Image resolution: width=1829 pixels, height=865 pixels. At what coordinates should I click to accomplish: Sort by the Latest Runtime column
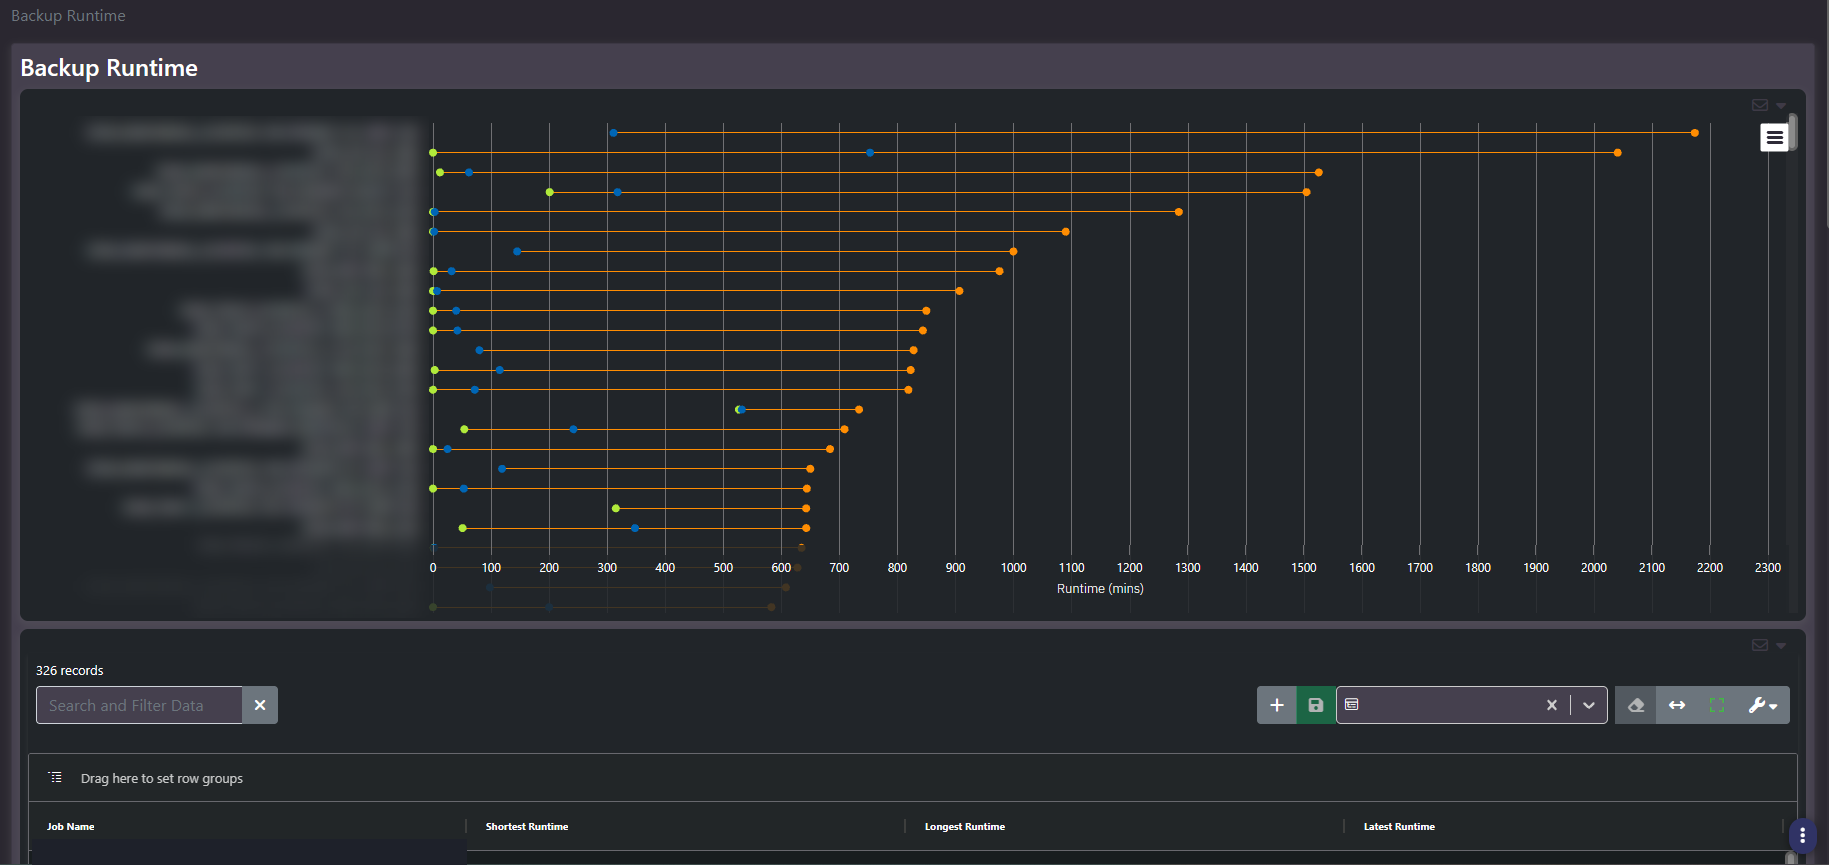click(x=1399, y=827)
